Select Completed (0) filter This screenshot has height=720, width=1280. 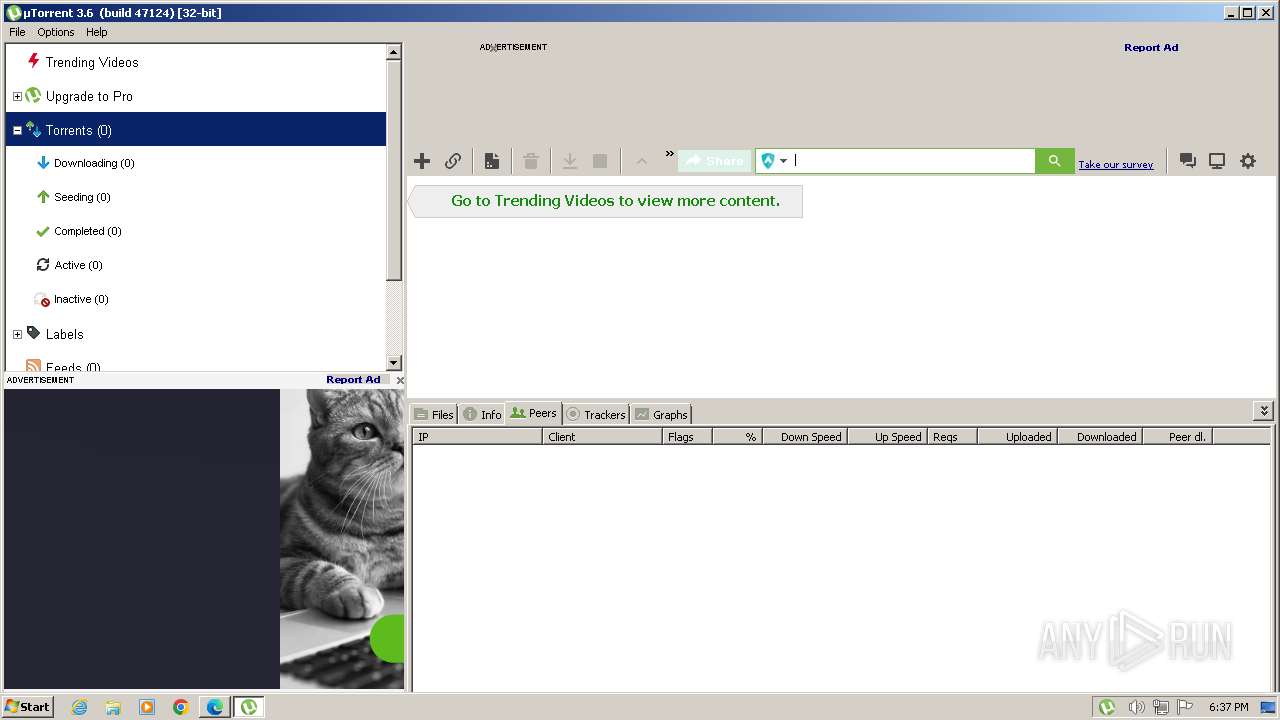click(x=88, y=231)
